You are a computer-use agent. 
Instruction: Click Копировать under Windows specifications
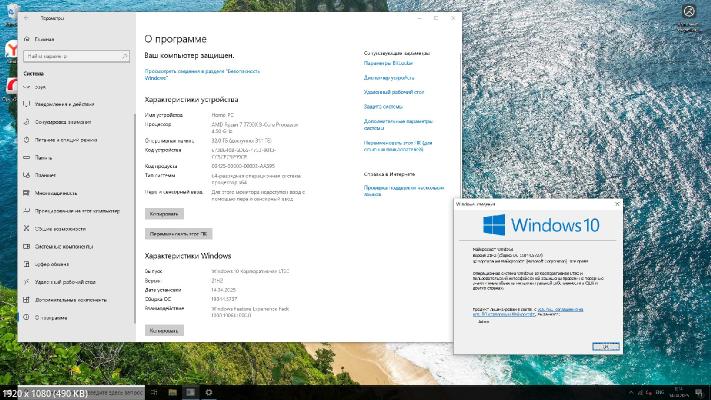point(164,331)
